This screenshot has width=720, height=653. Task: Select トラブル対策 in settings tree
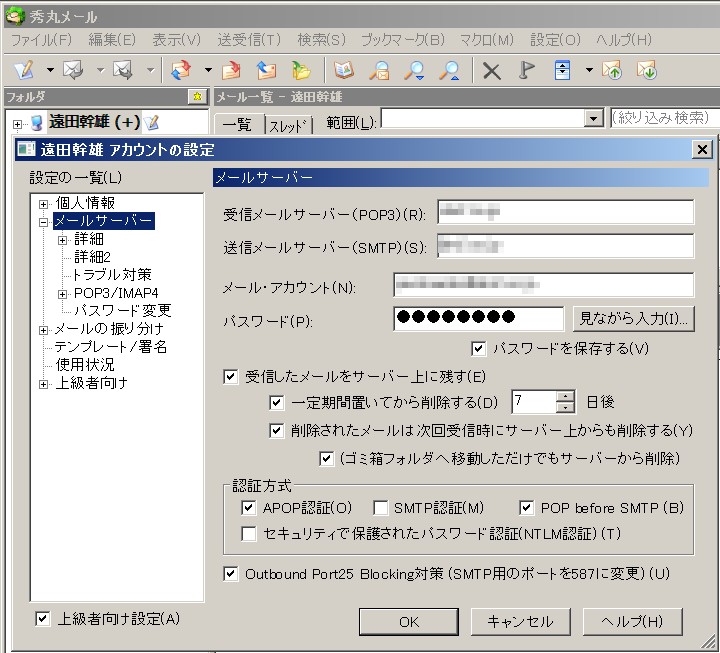click(112, 275)
